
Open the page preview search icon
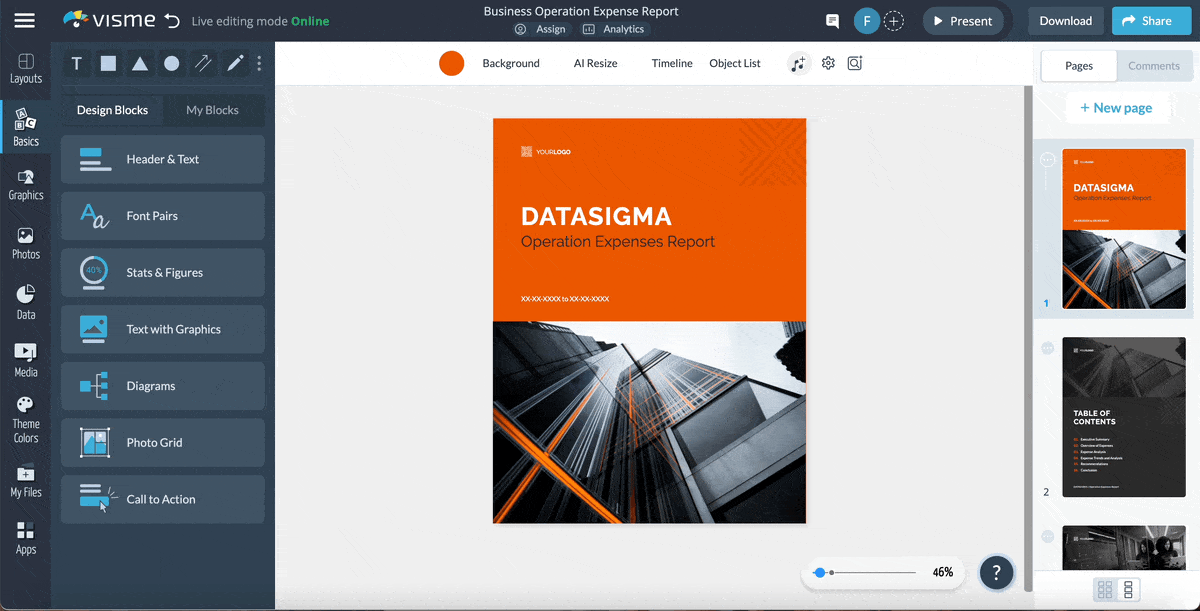pyautogui.click(x=855, y=63)
